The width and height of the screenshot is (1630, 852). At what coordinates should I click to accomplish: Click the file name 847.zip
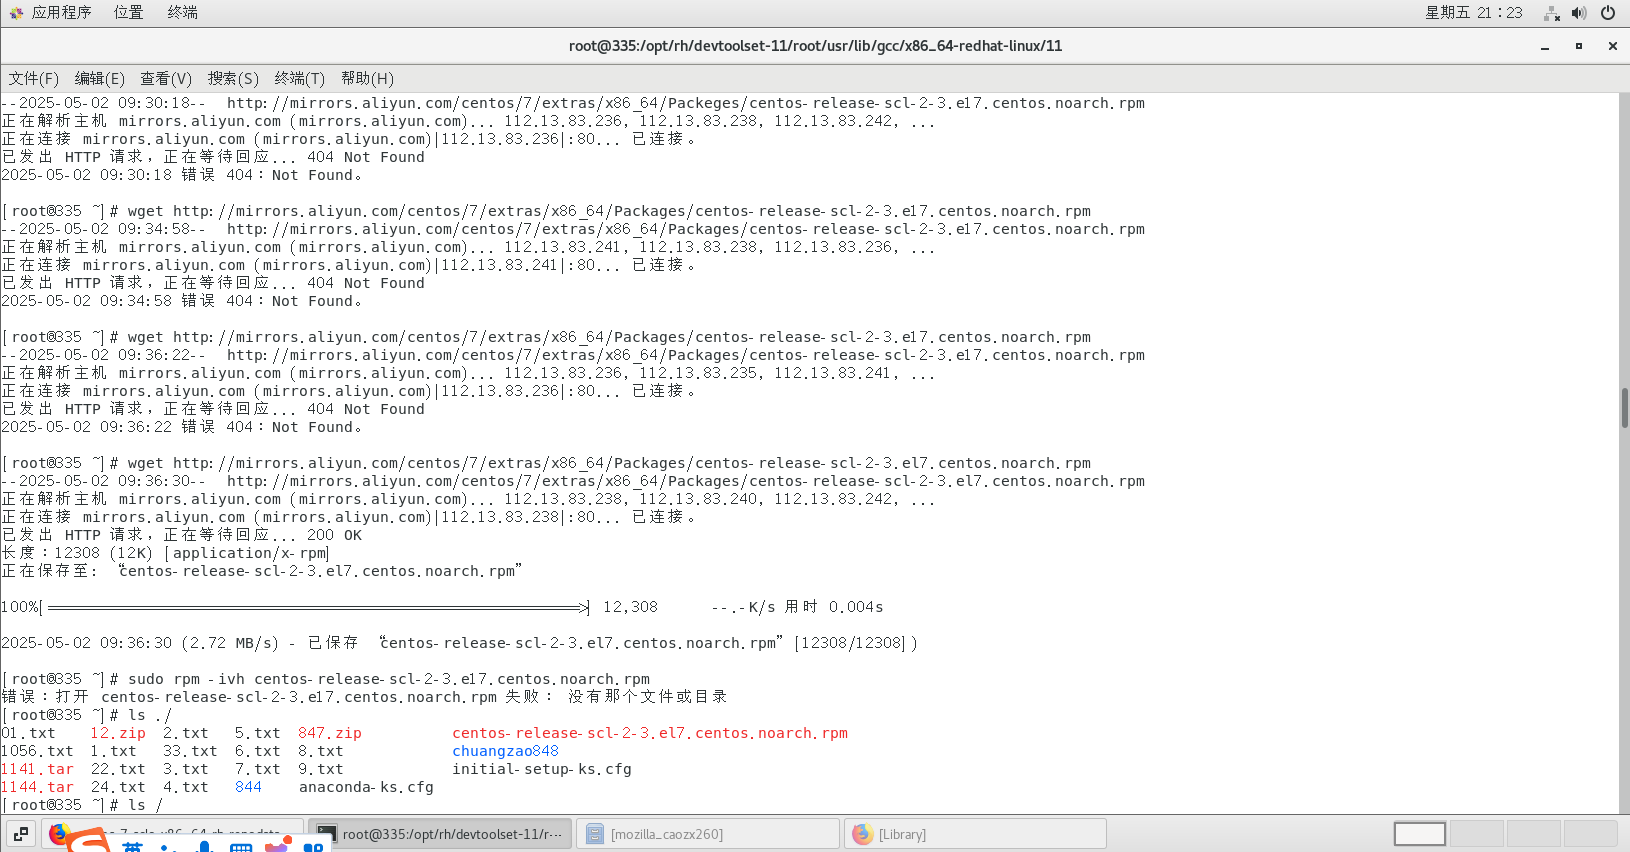[x=330, y=733]
